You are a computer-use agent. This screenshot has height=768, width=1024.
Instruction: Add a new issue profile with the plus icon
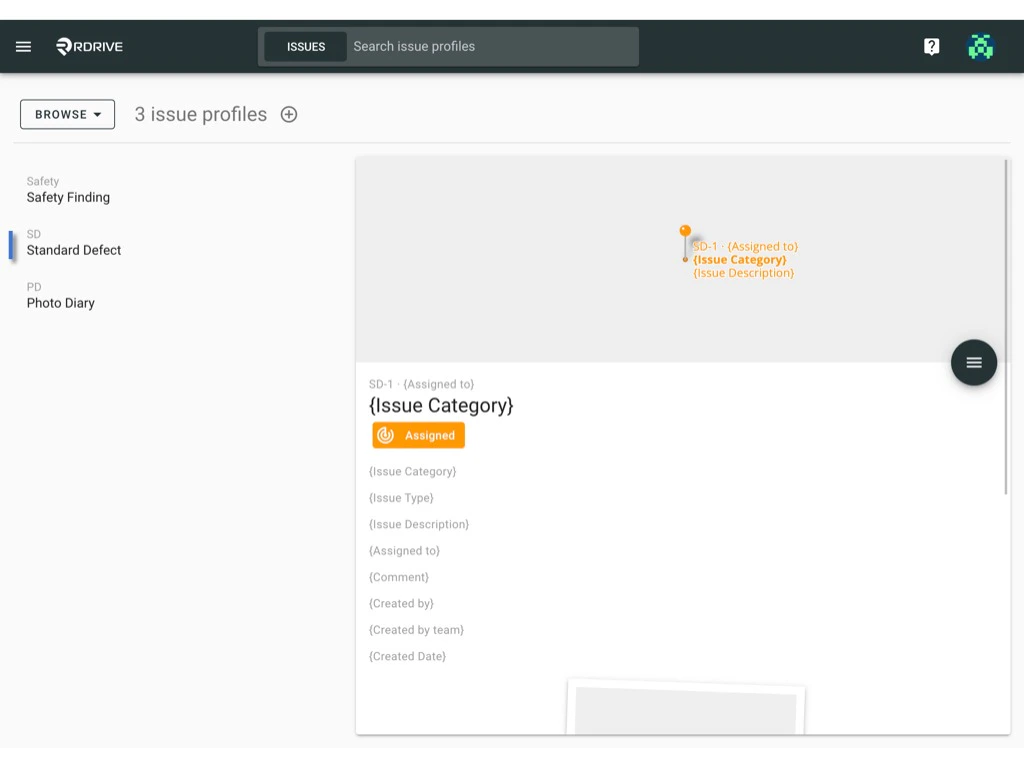coord(288,114)
